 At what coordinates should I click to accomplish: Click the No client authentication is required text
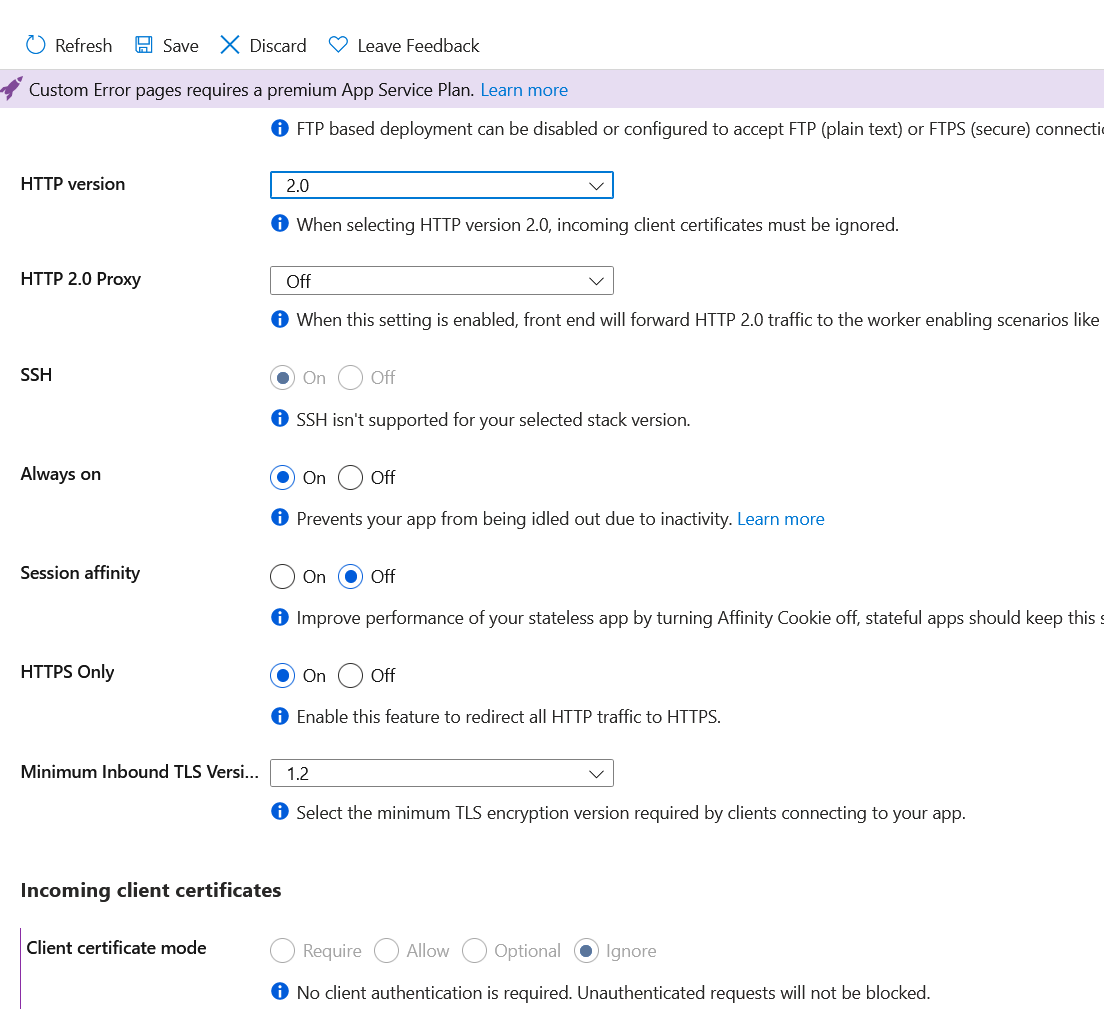[x=613, y=992]
